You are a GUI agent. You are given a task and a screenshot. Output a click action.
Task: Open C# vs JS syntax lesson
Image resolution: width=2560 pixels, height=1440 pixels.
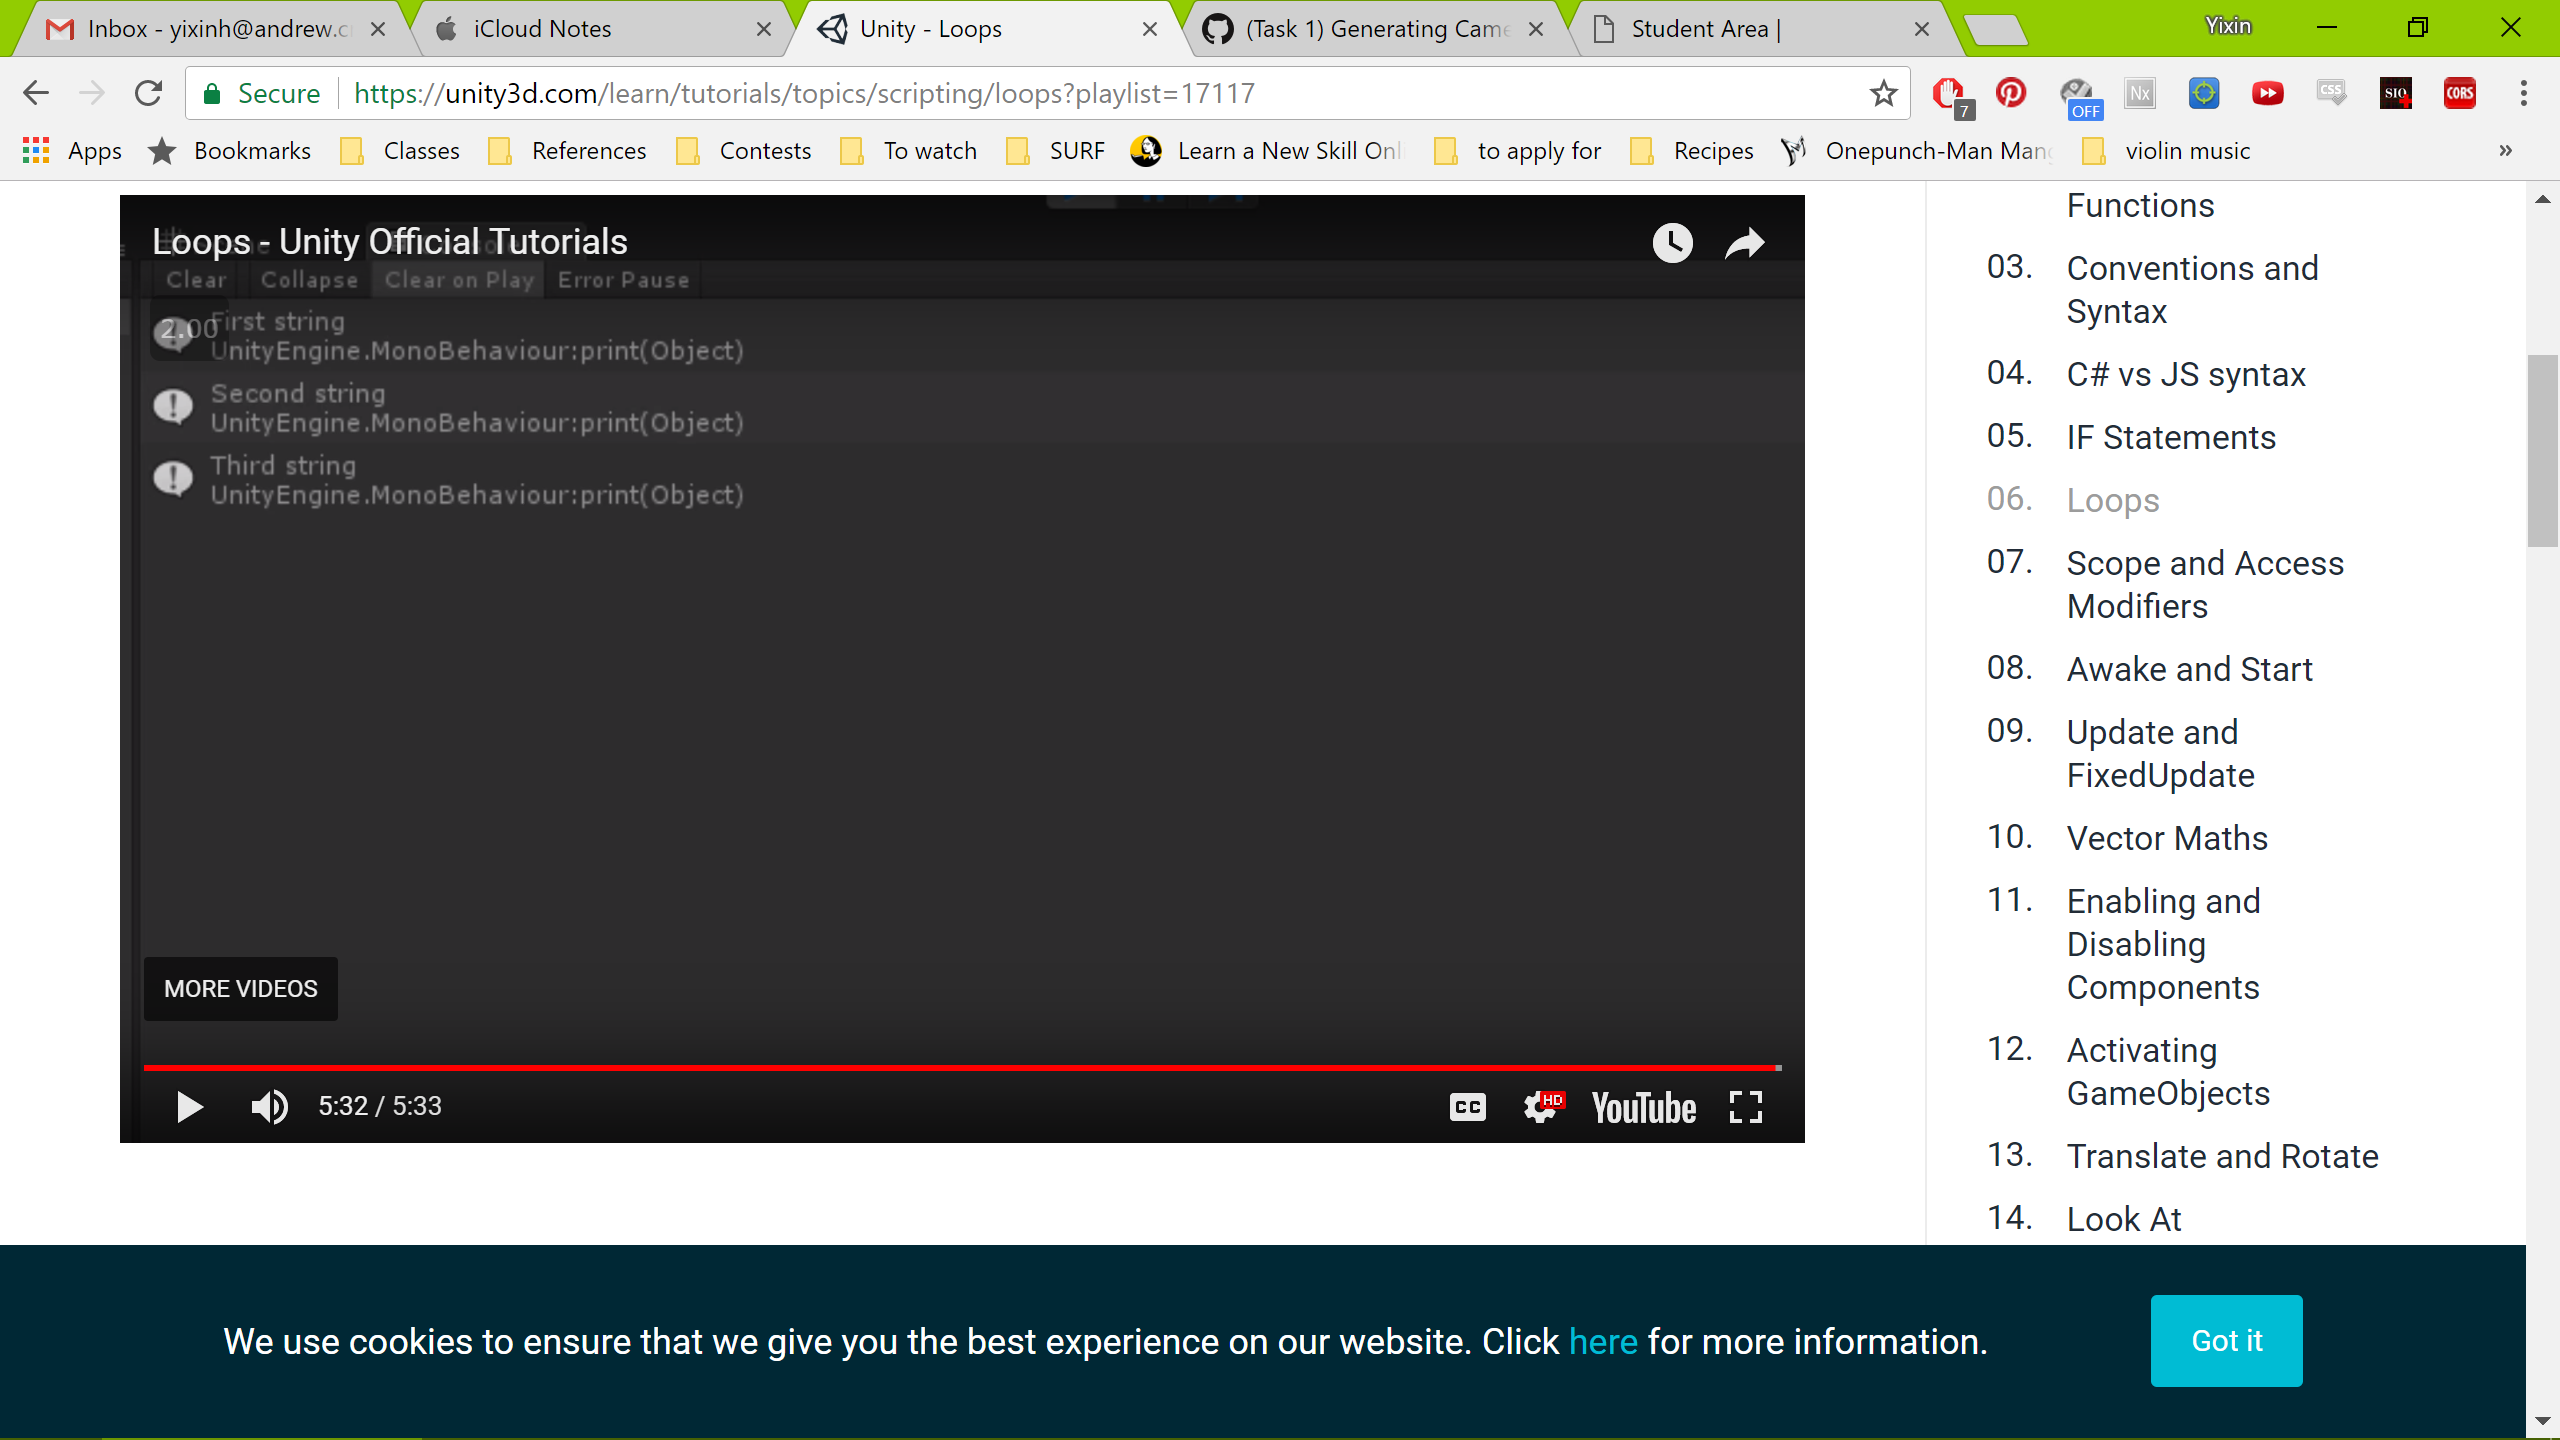[x=2186, y=375]
